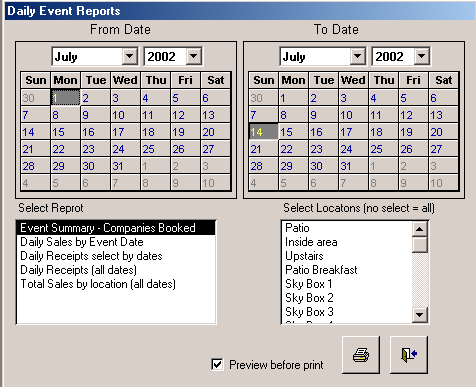476x387 pixels.
Task: Expand the To Date month dropdown
Action: 358,56
